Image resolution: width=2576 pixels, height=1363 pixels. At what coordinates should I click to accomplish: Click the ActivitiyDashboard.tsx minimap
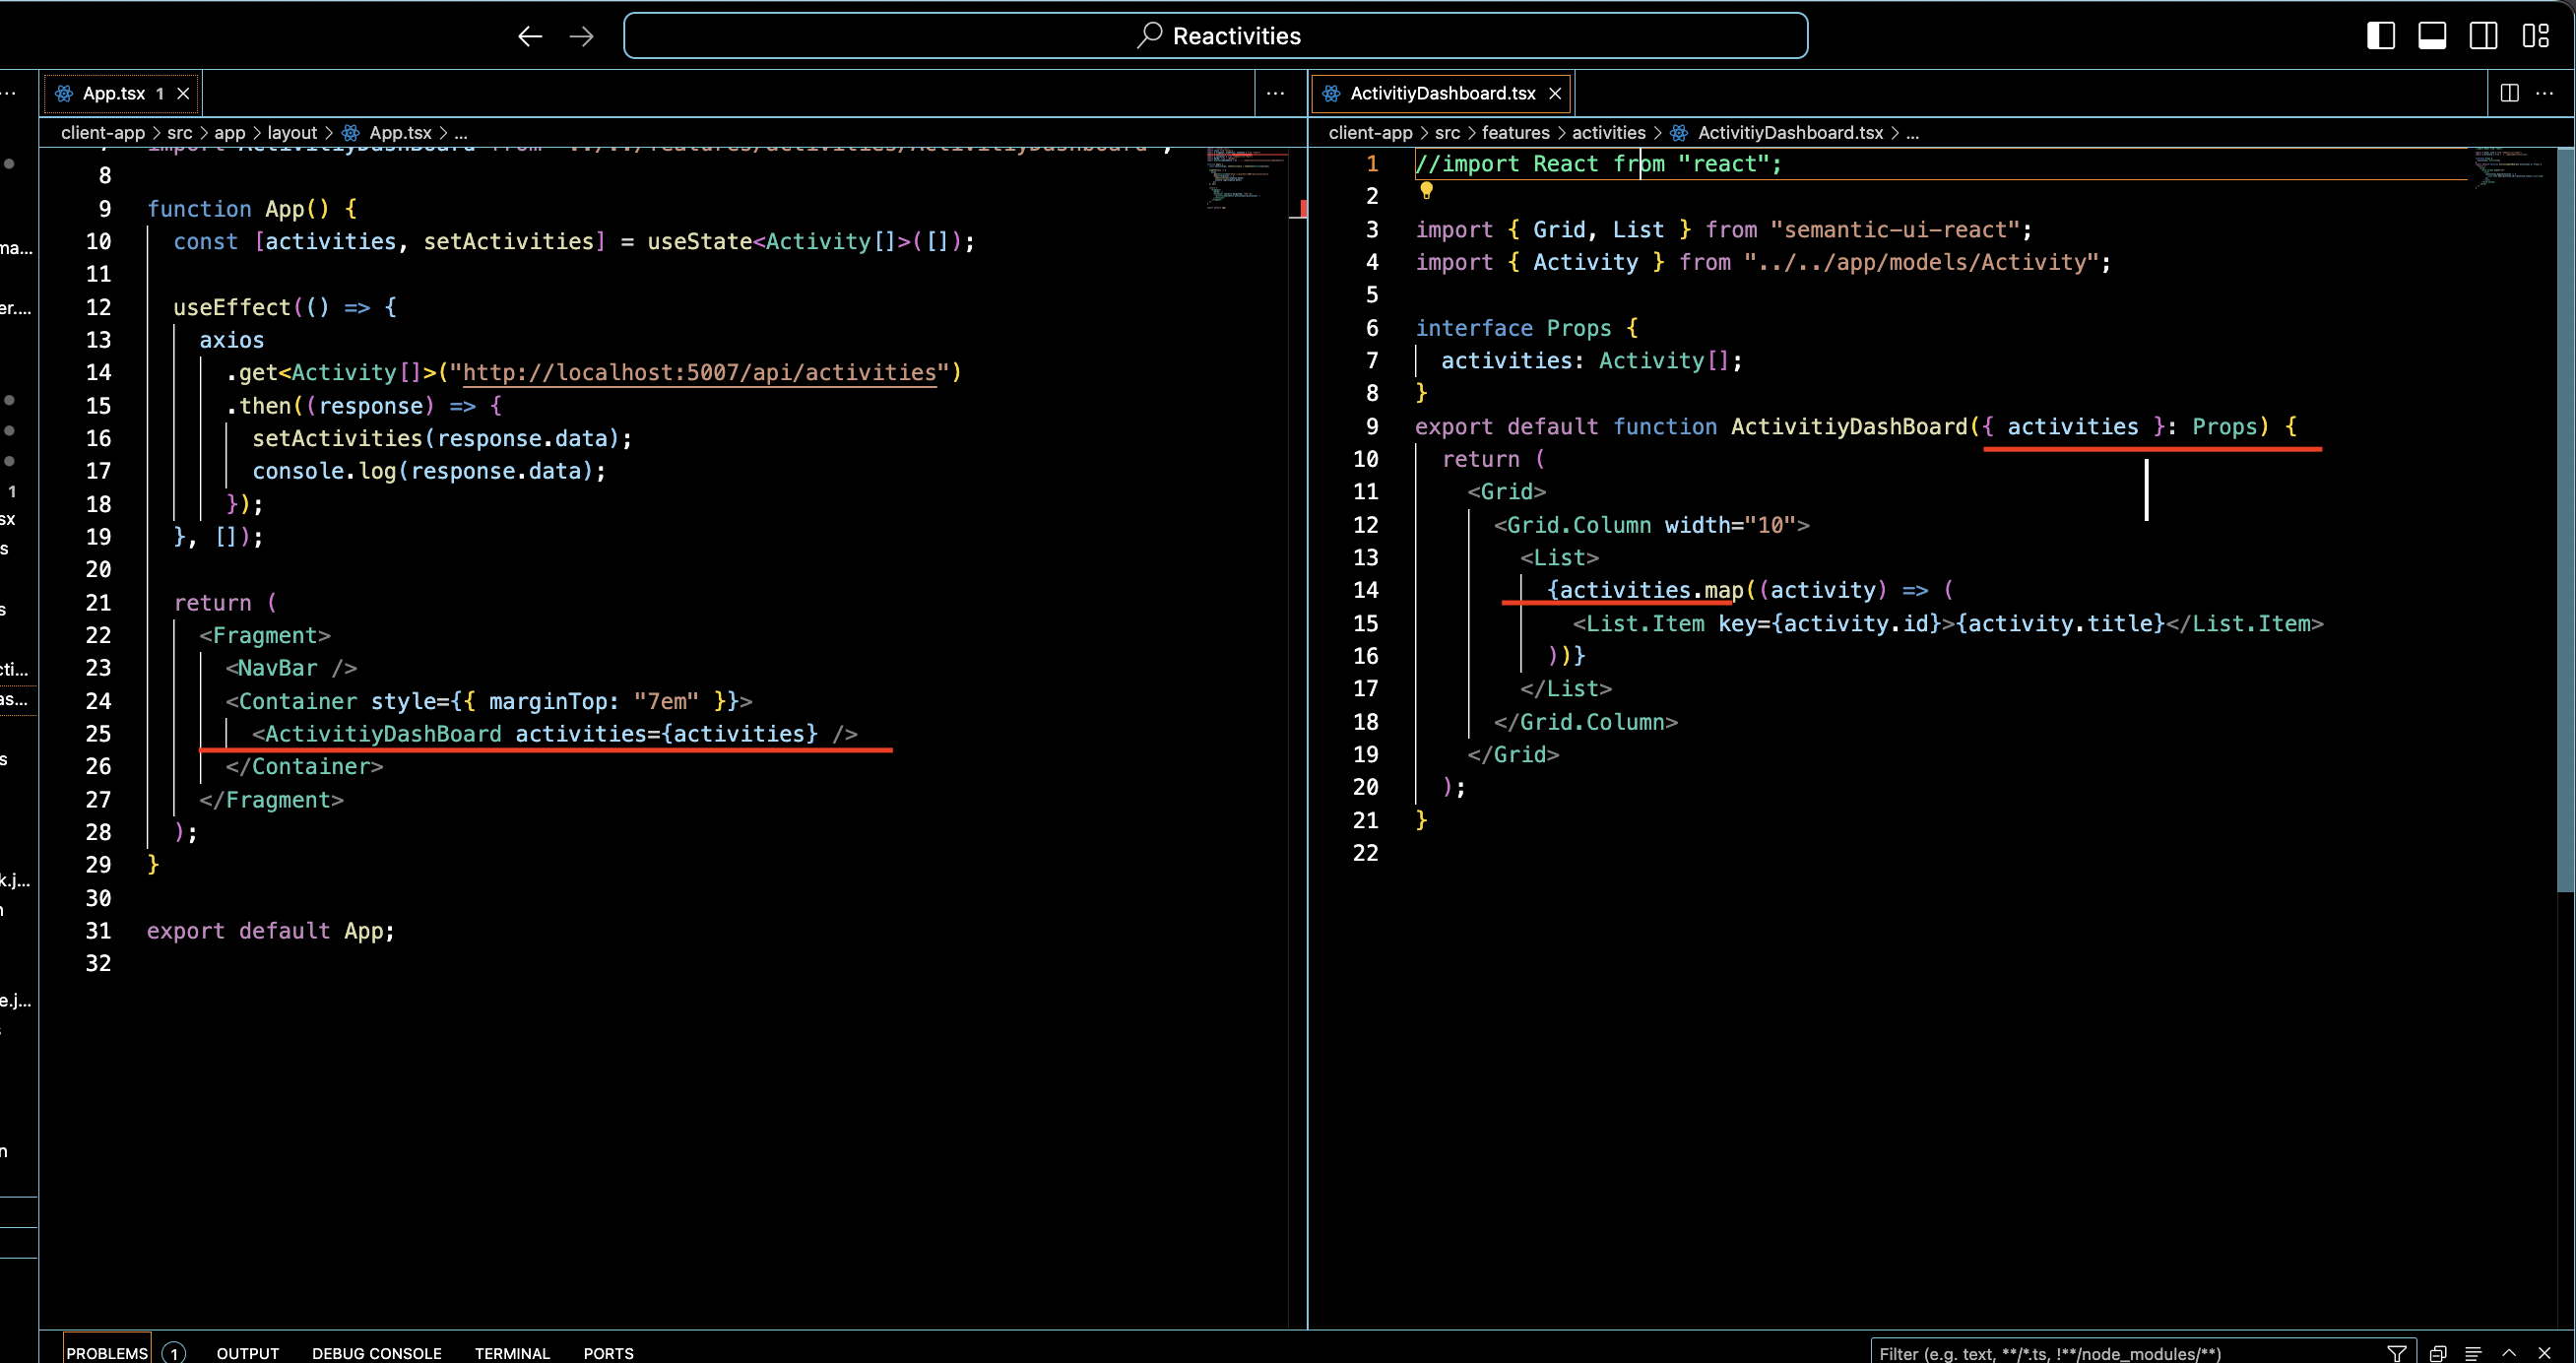(x=2510, y=168)
